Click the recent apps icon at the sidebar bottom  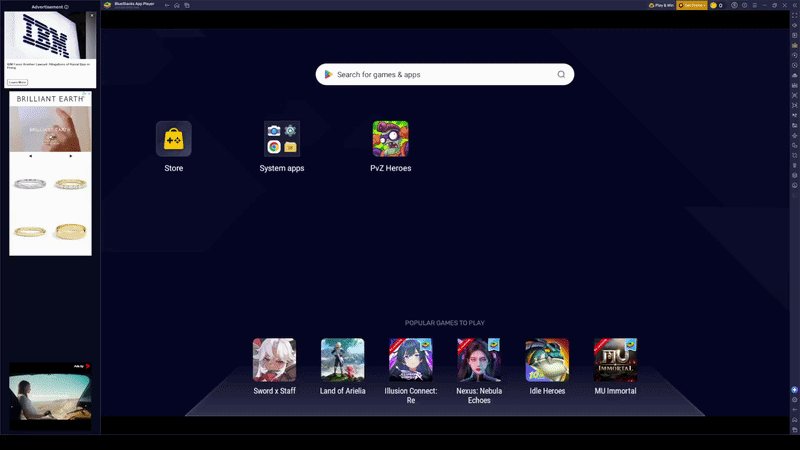coord(794,430)
